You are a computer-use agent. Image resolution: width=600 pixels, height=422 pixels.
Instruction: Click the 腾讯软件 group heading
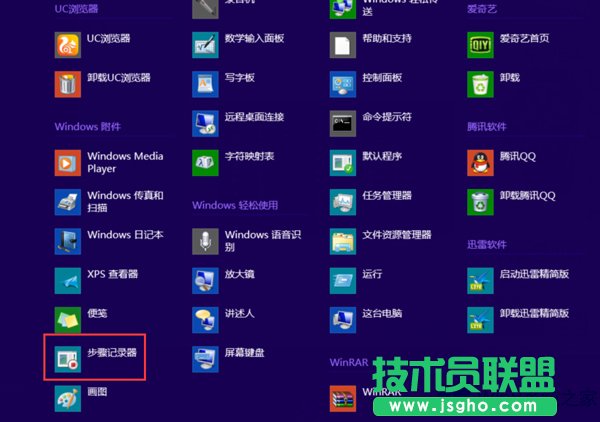[x=487, y=127]
